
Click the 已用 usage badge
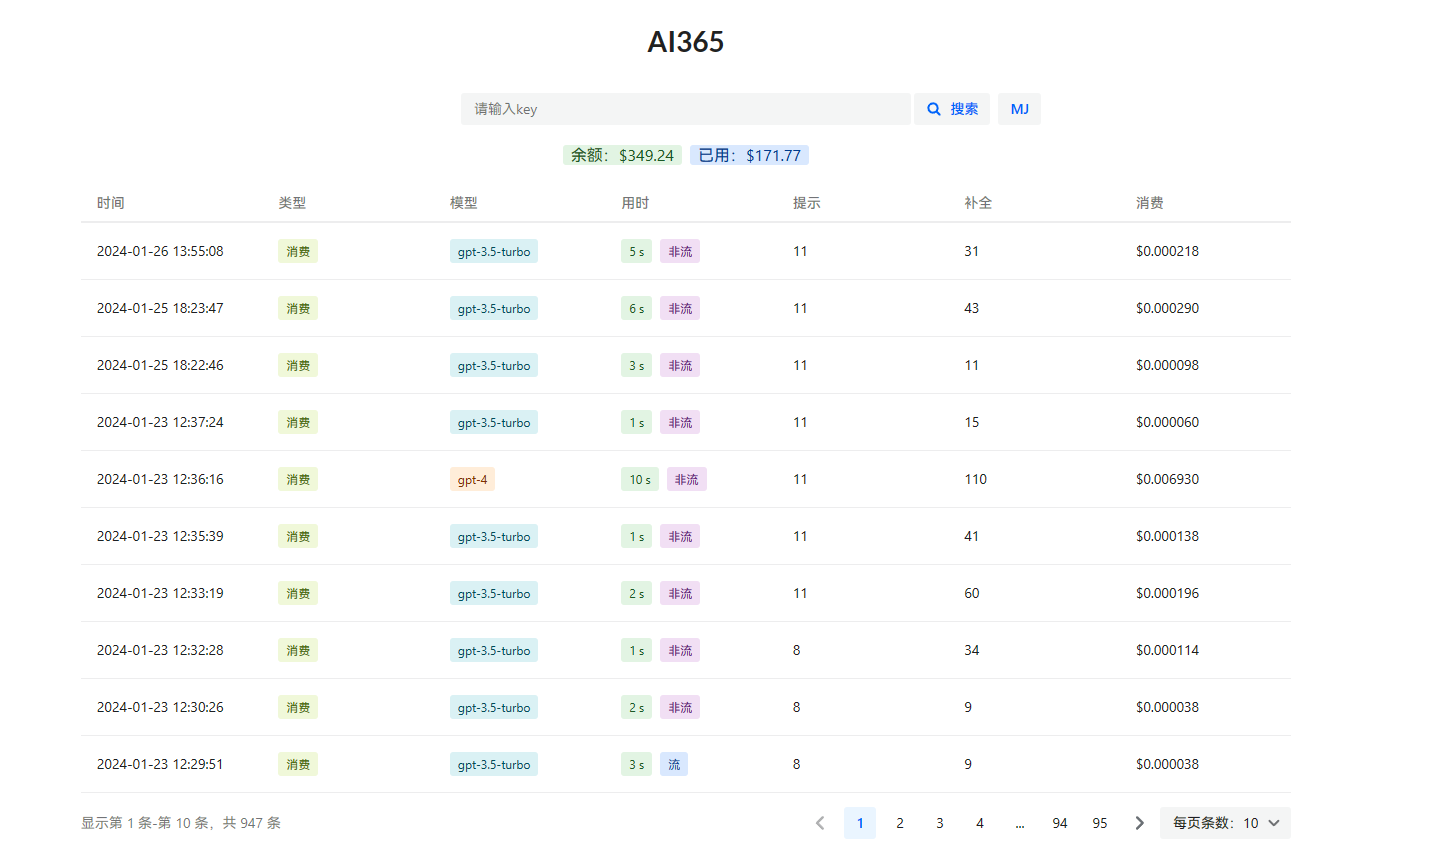point(749,155)
